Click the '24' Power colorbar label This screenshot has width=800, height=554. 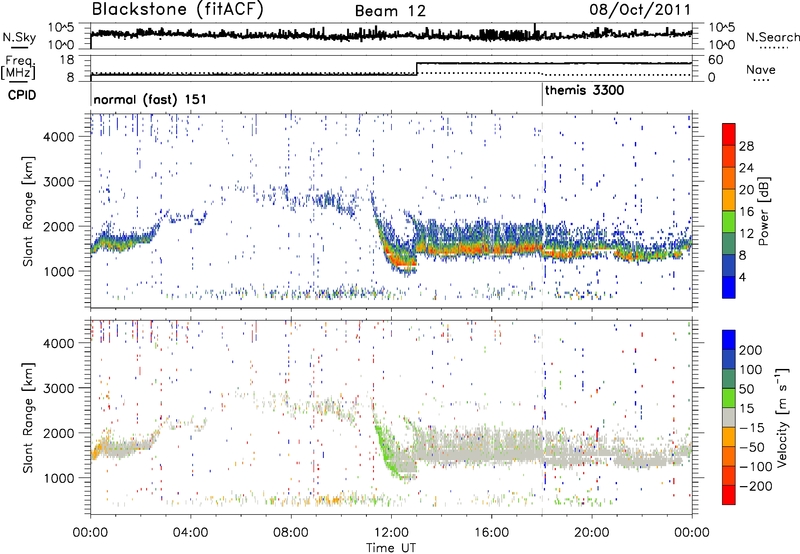[746, 168]
